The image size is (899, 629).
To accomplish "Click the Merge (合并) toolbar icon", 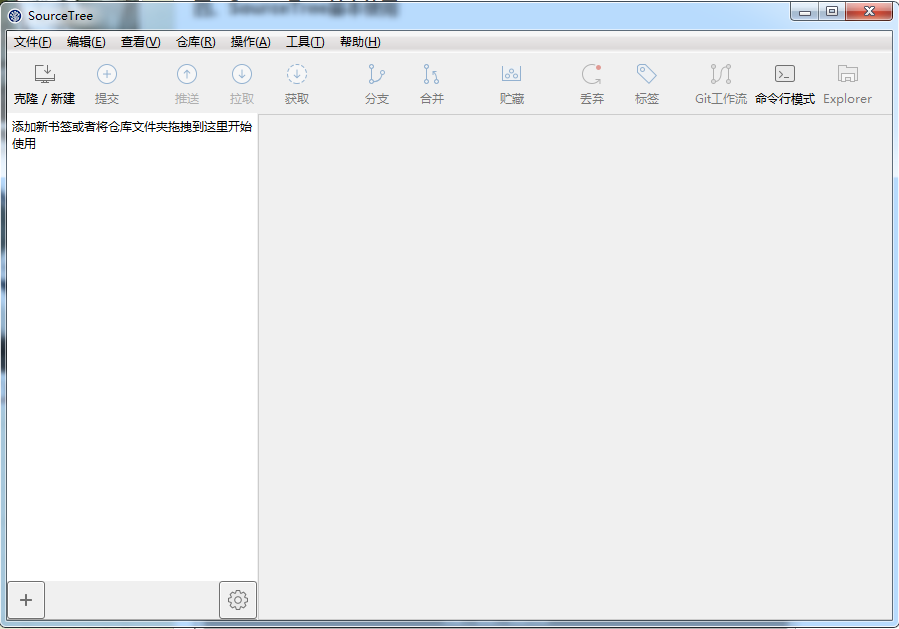I will click(x=432, y=75).
